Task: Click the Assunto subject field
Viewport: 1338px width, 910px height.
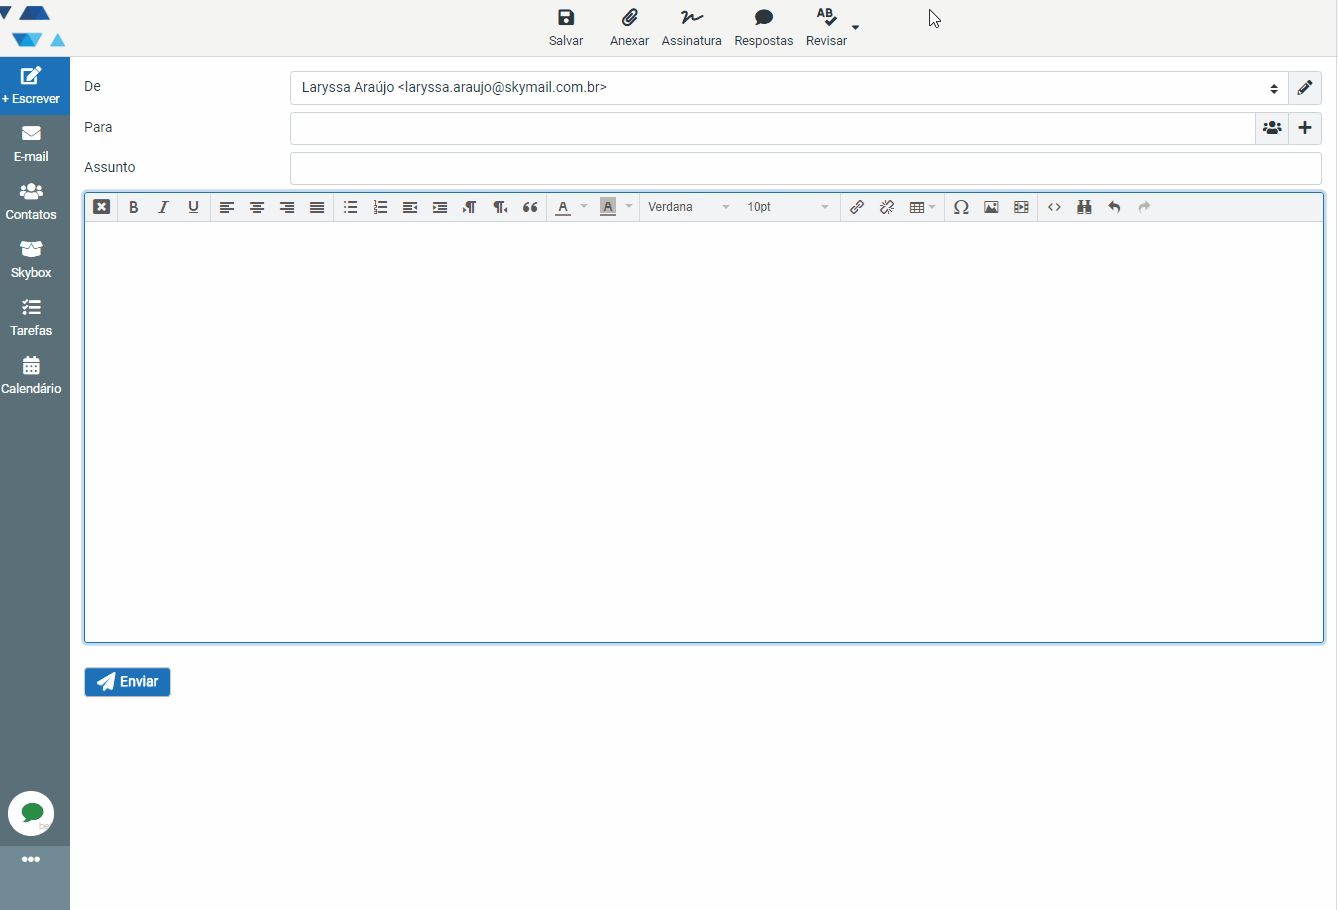Action: click(806, 168)
